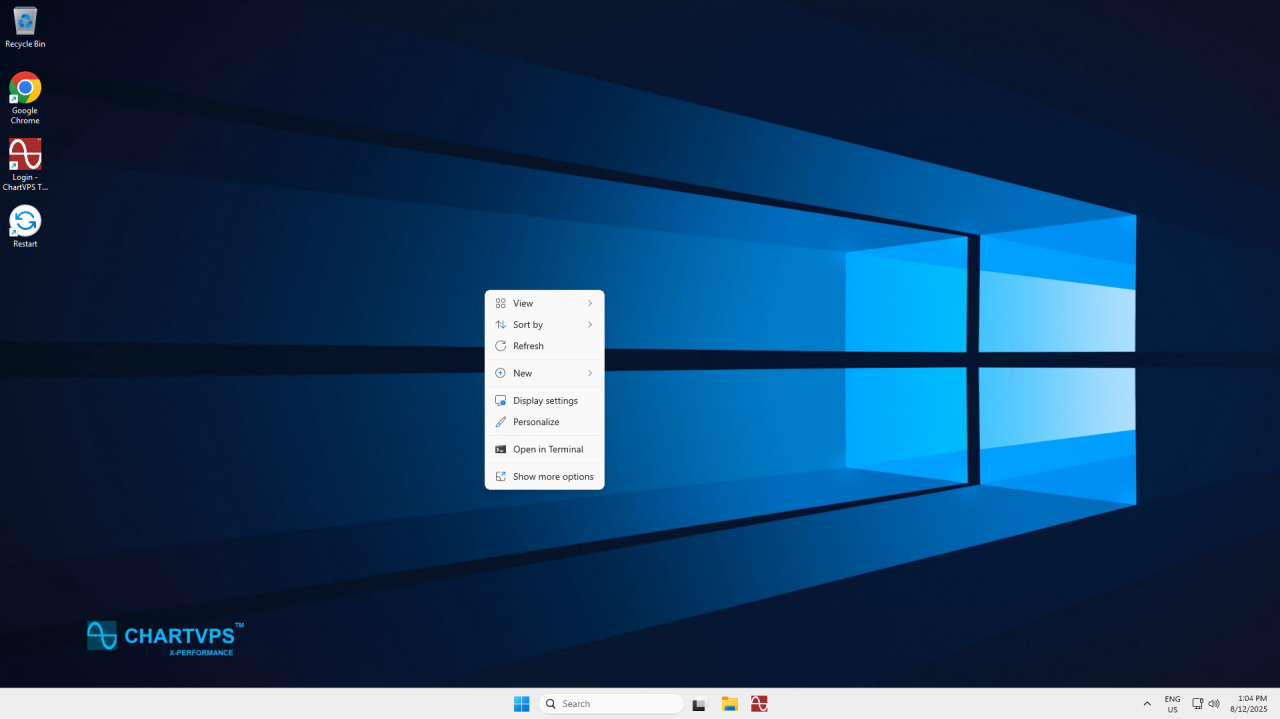Open the Windows Start button
This screenshot has width=1280, height=719.
click(521, 704)
